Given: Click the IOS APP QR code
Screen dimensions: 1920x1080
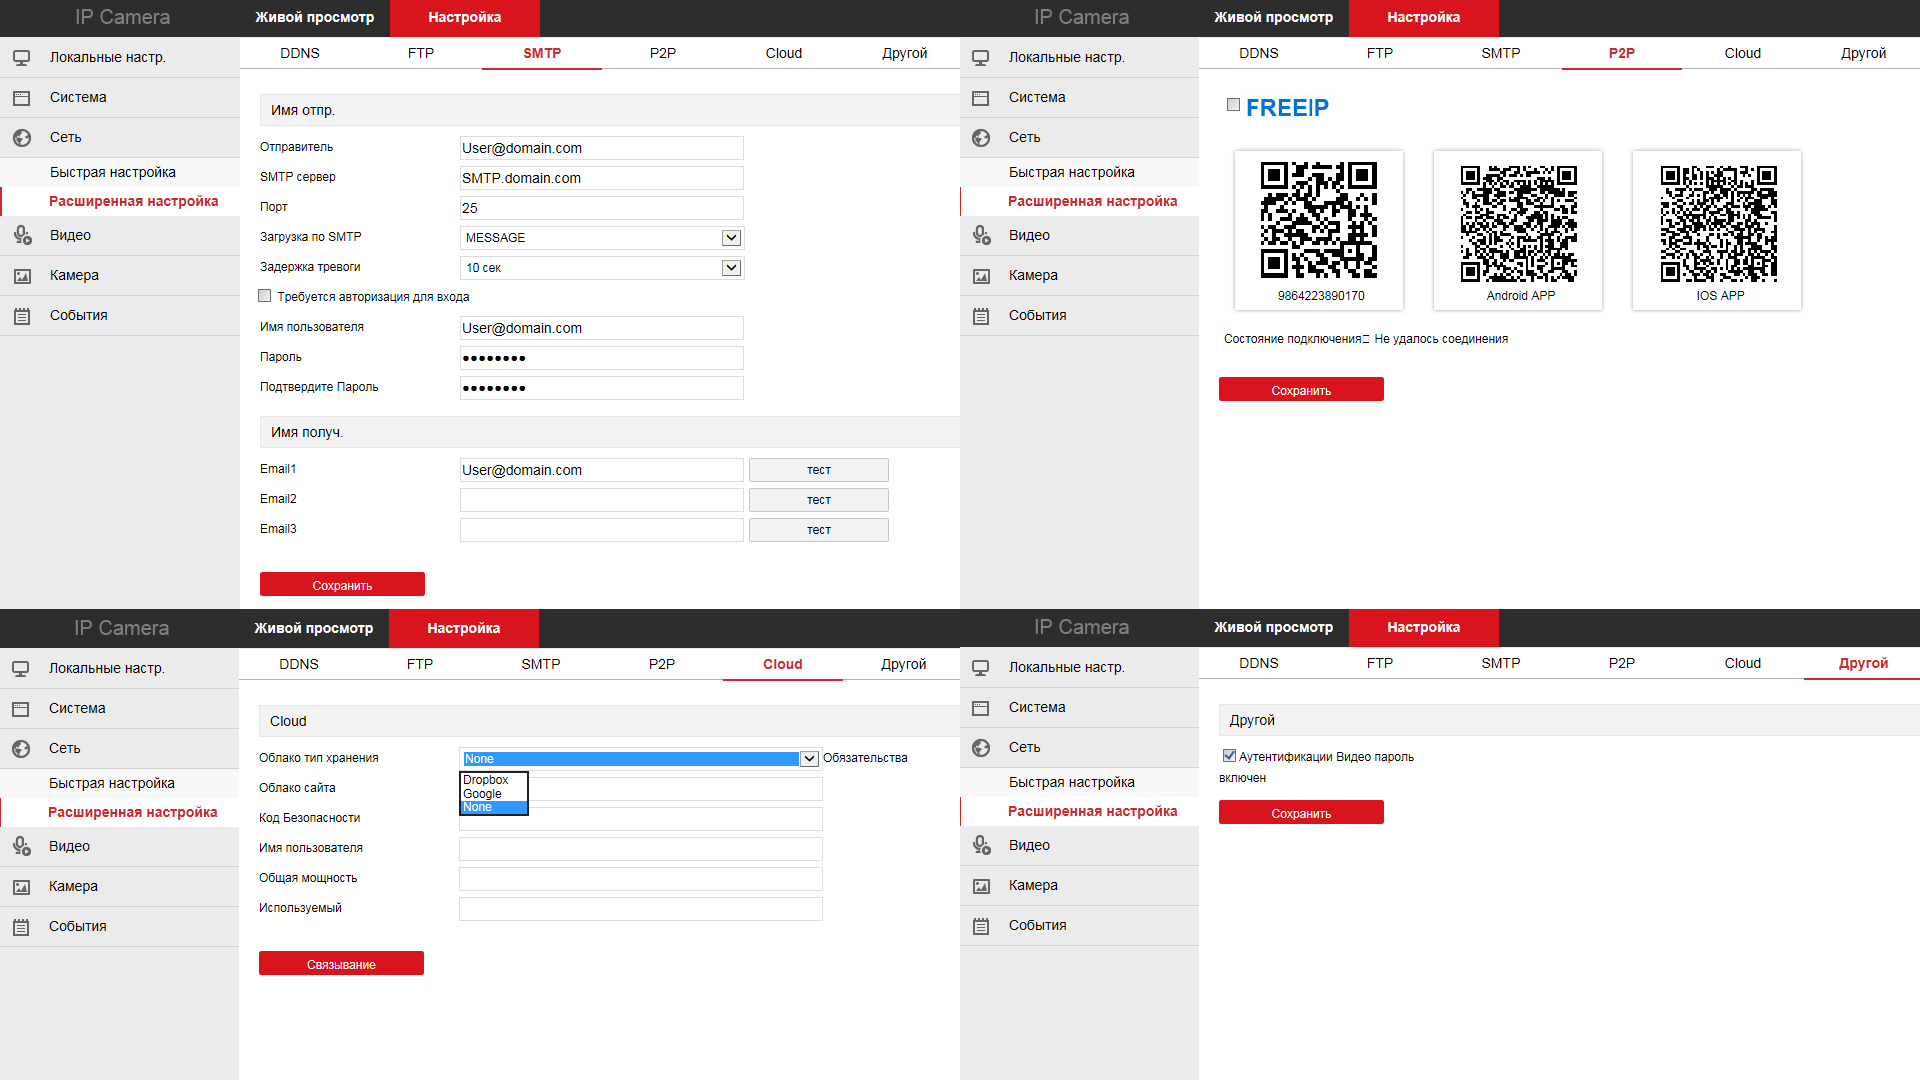Looking at the screenshot, I should pyautogui.click(x=1718, y=224).
